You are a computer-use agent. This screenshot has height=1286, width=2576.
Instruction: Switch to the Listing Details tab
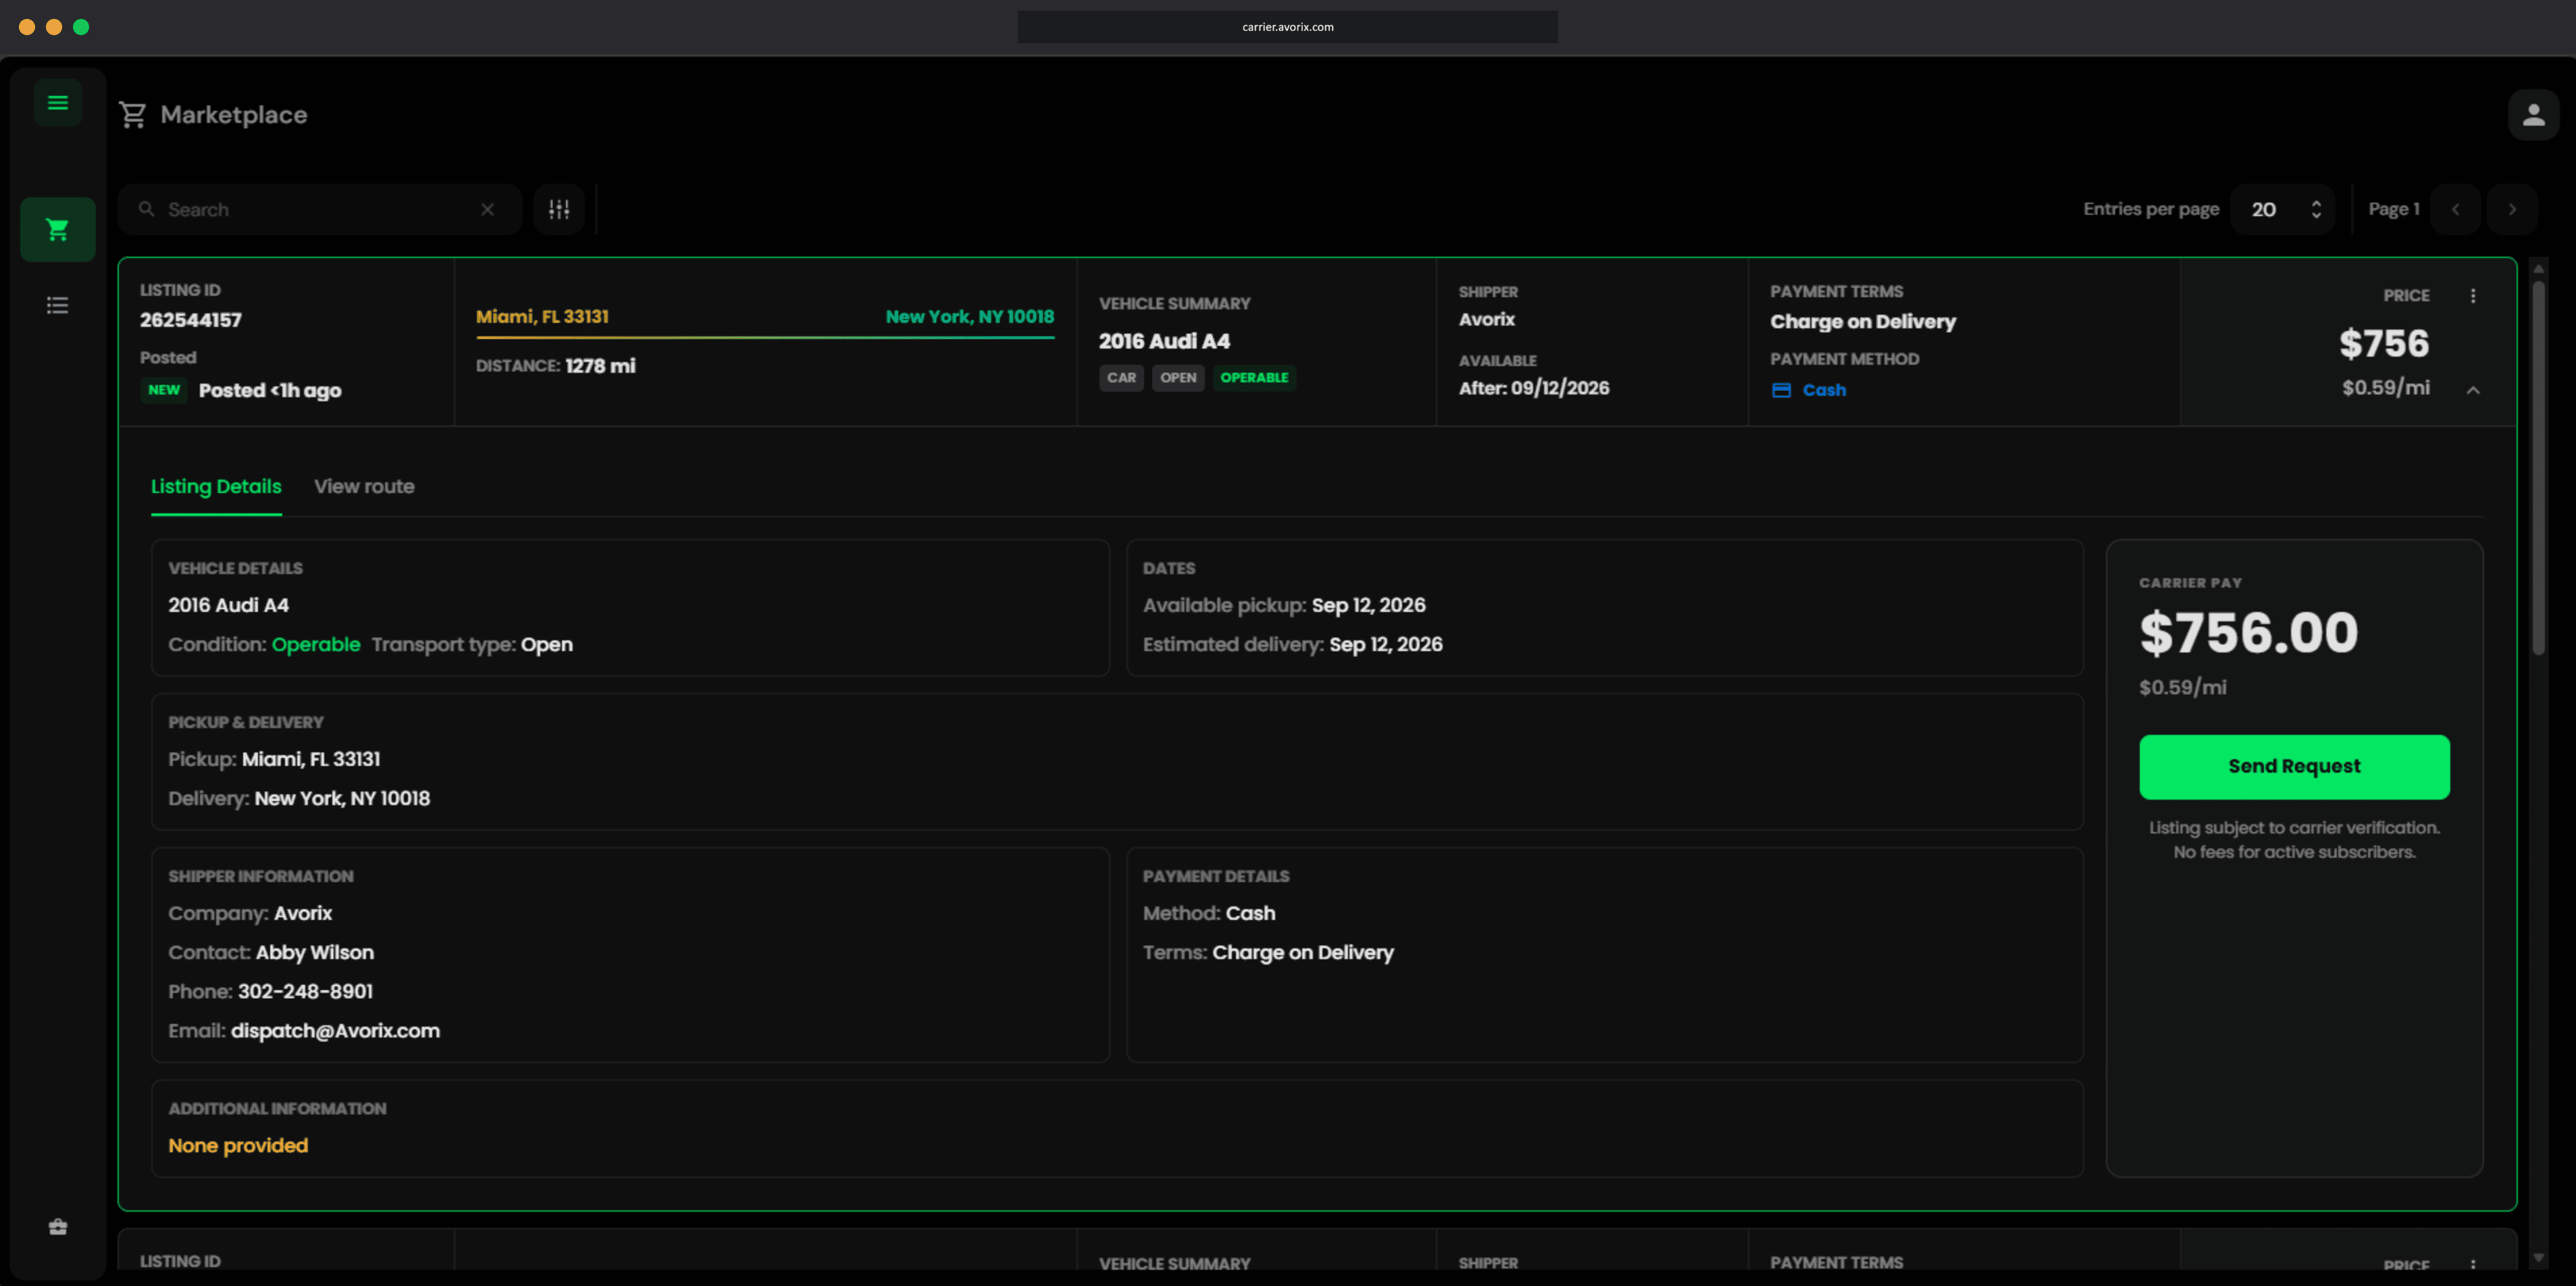[x=216, y=486]
